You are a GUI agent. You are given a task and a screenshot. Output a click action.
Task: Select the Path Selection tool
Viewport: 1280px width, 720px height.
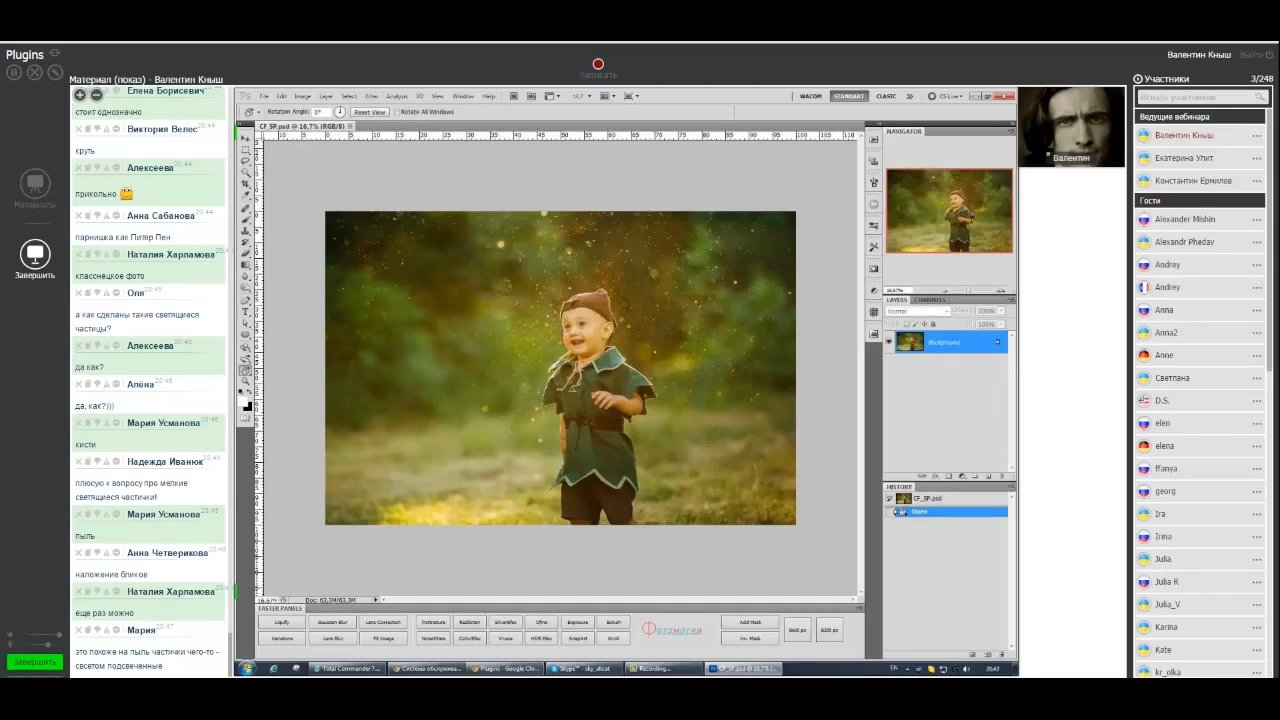(x=246, y=323)
